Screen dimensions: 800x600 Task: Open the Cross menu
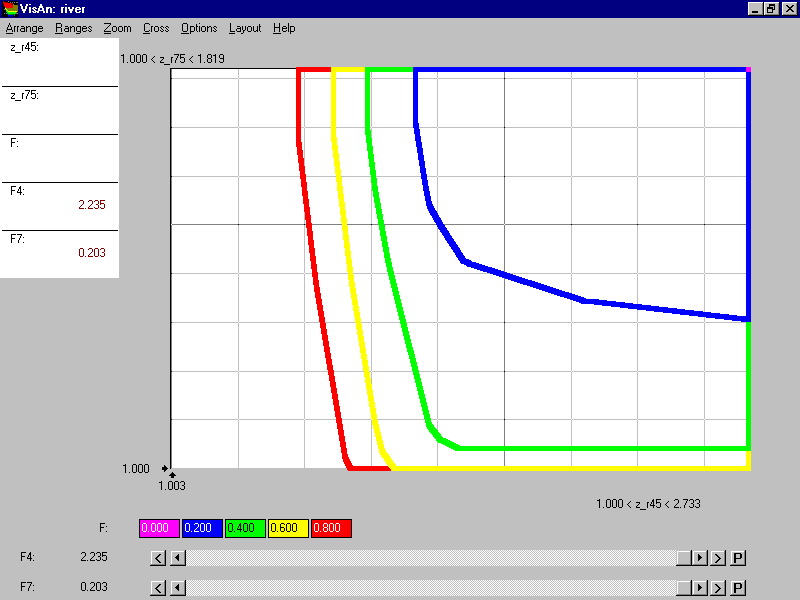(x=156, y=29)
